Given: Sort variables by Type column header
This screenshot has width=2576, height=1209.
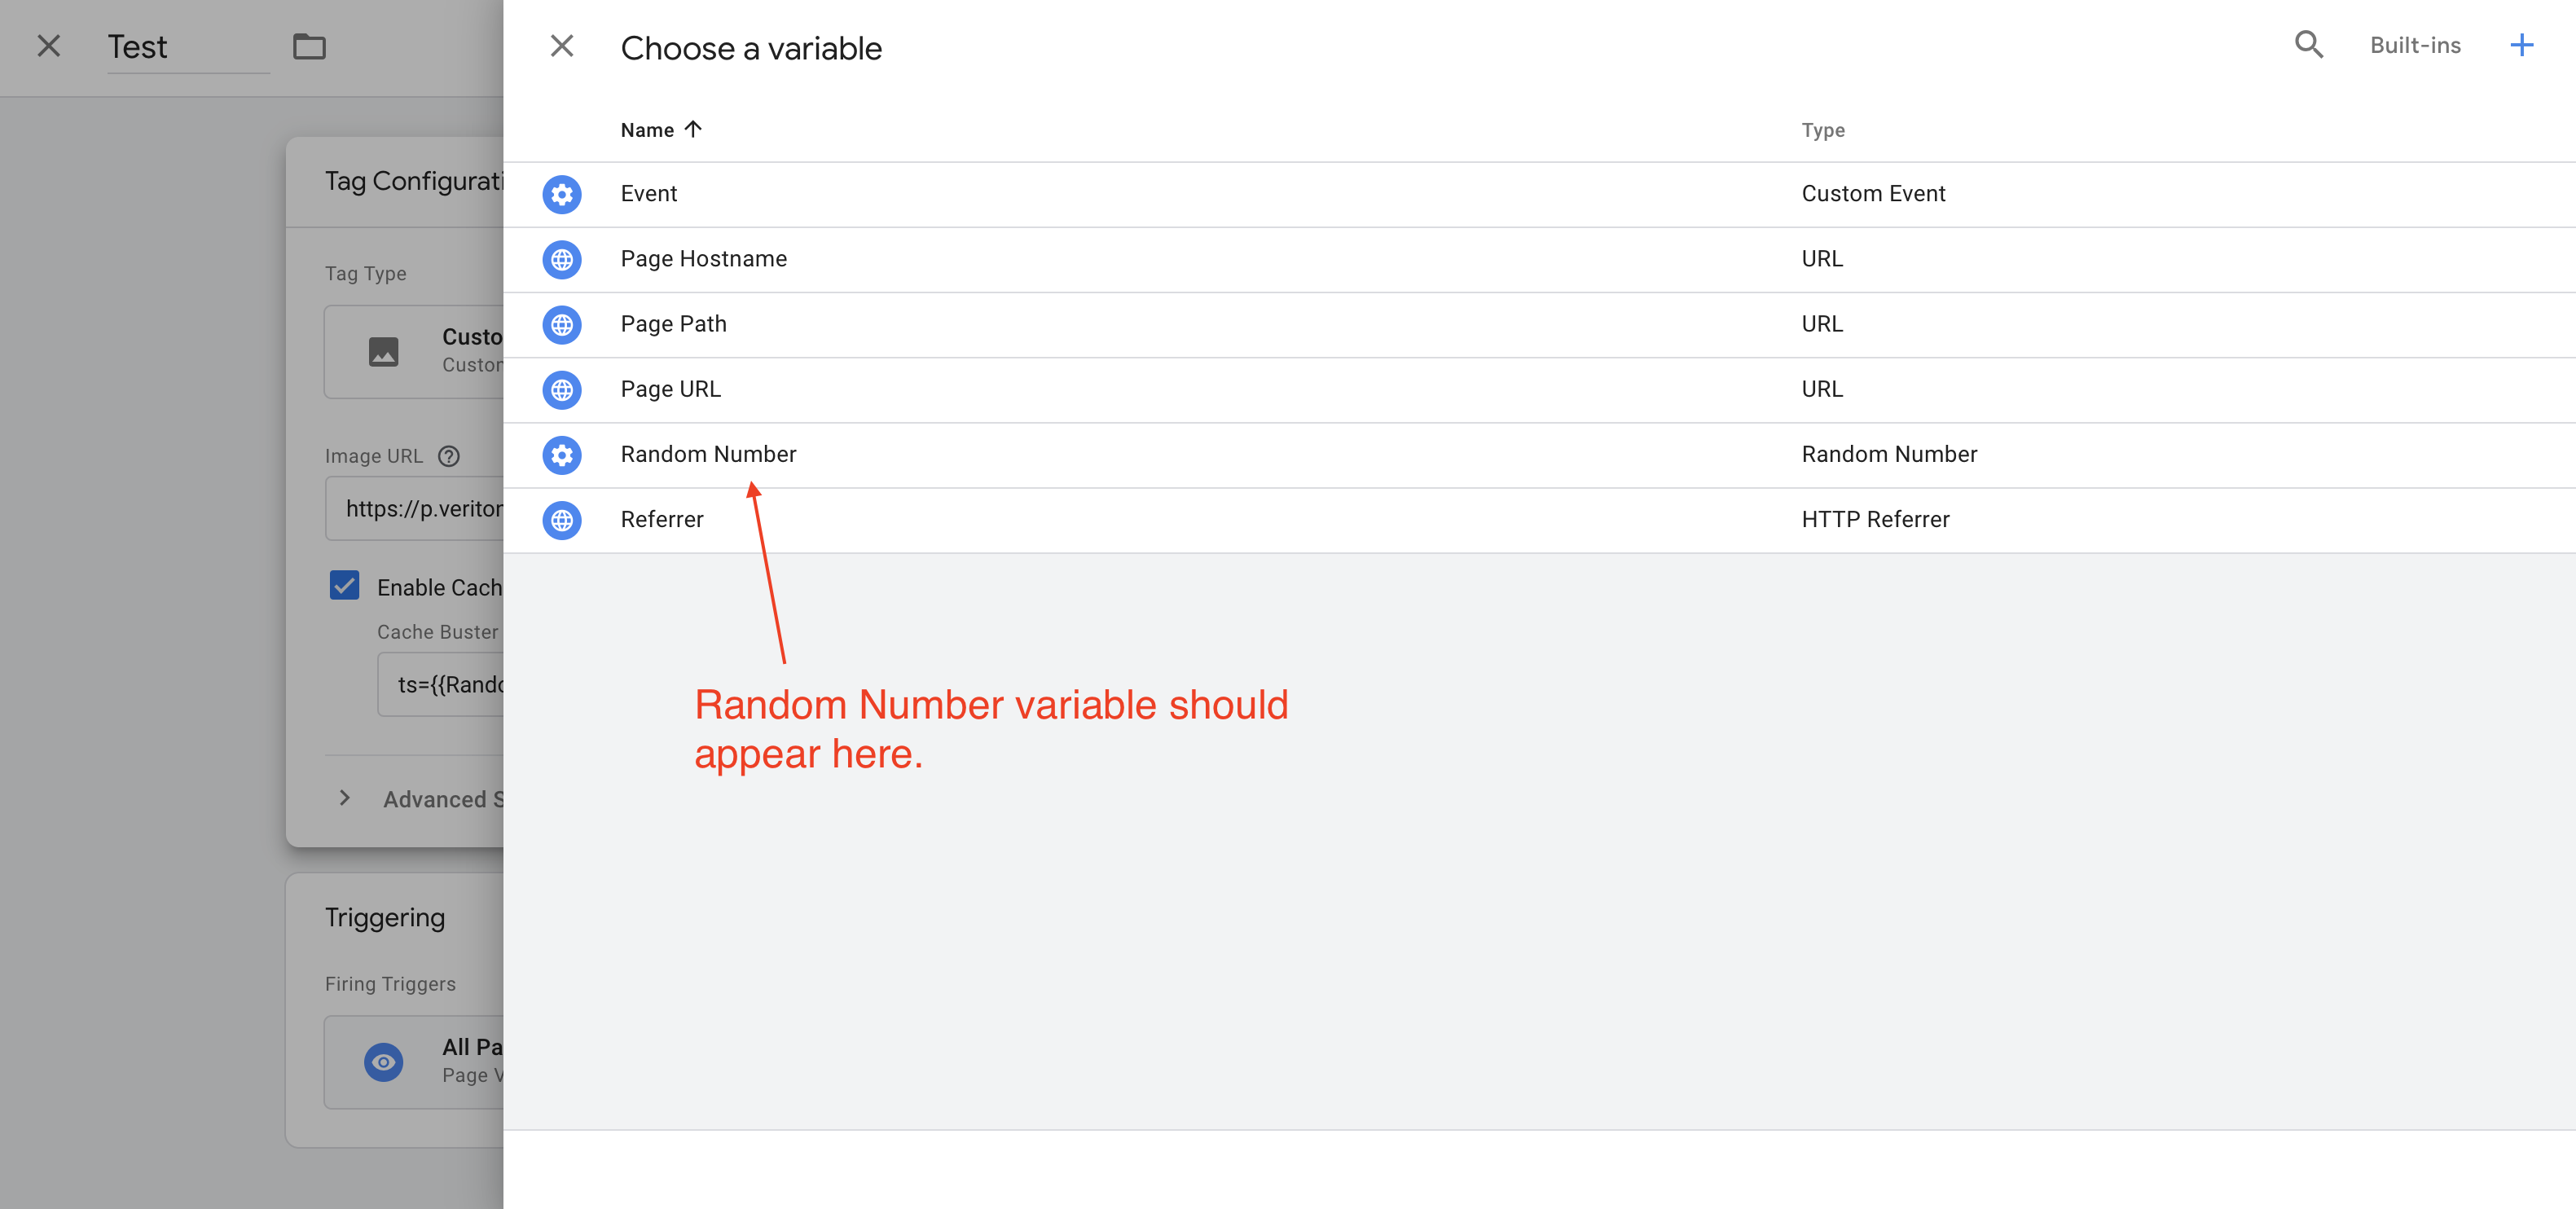Looking at the screenshot, I should (x=1822, y=130).
